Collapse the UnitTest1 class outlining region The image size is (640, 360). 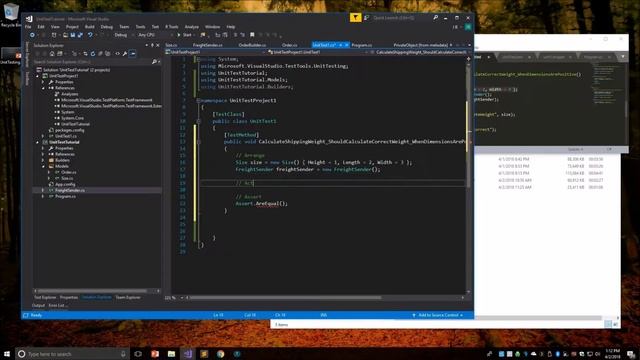pos(199,121)
